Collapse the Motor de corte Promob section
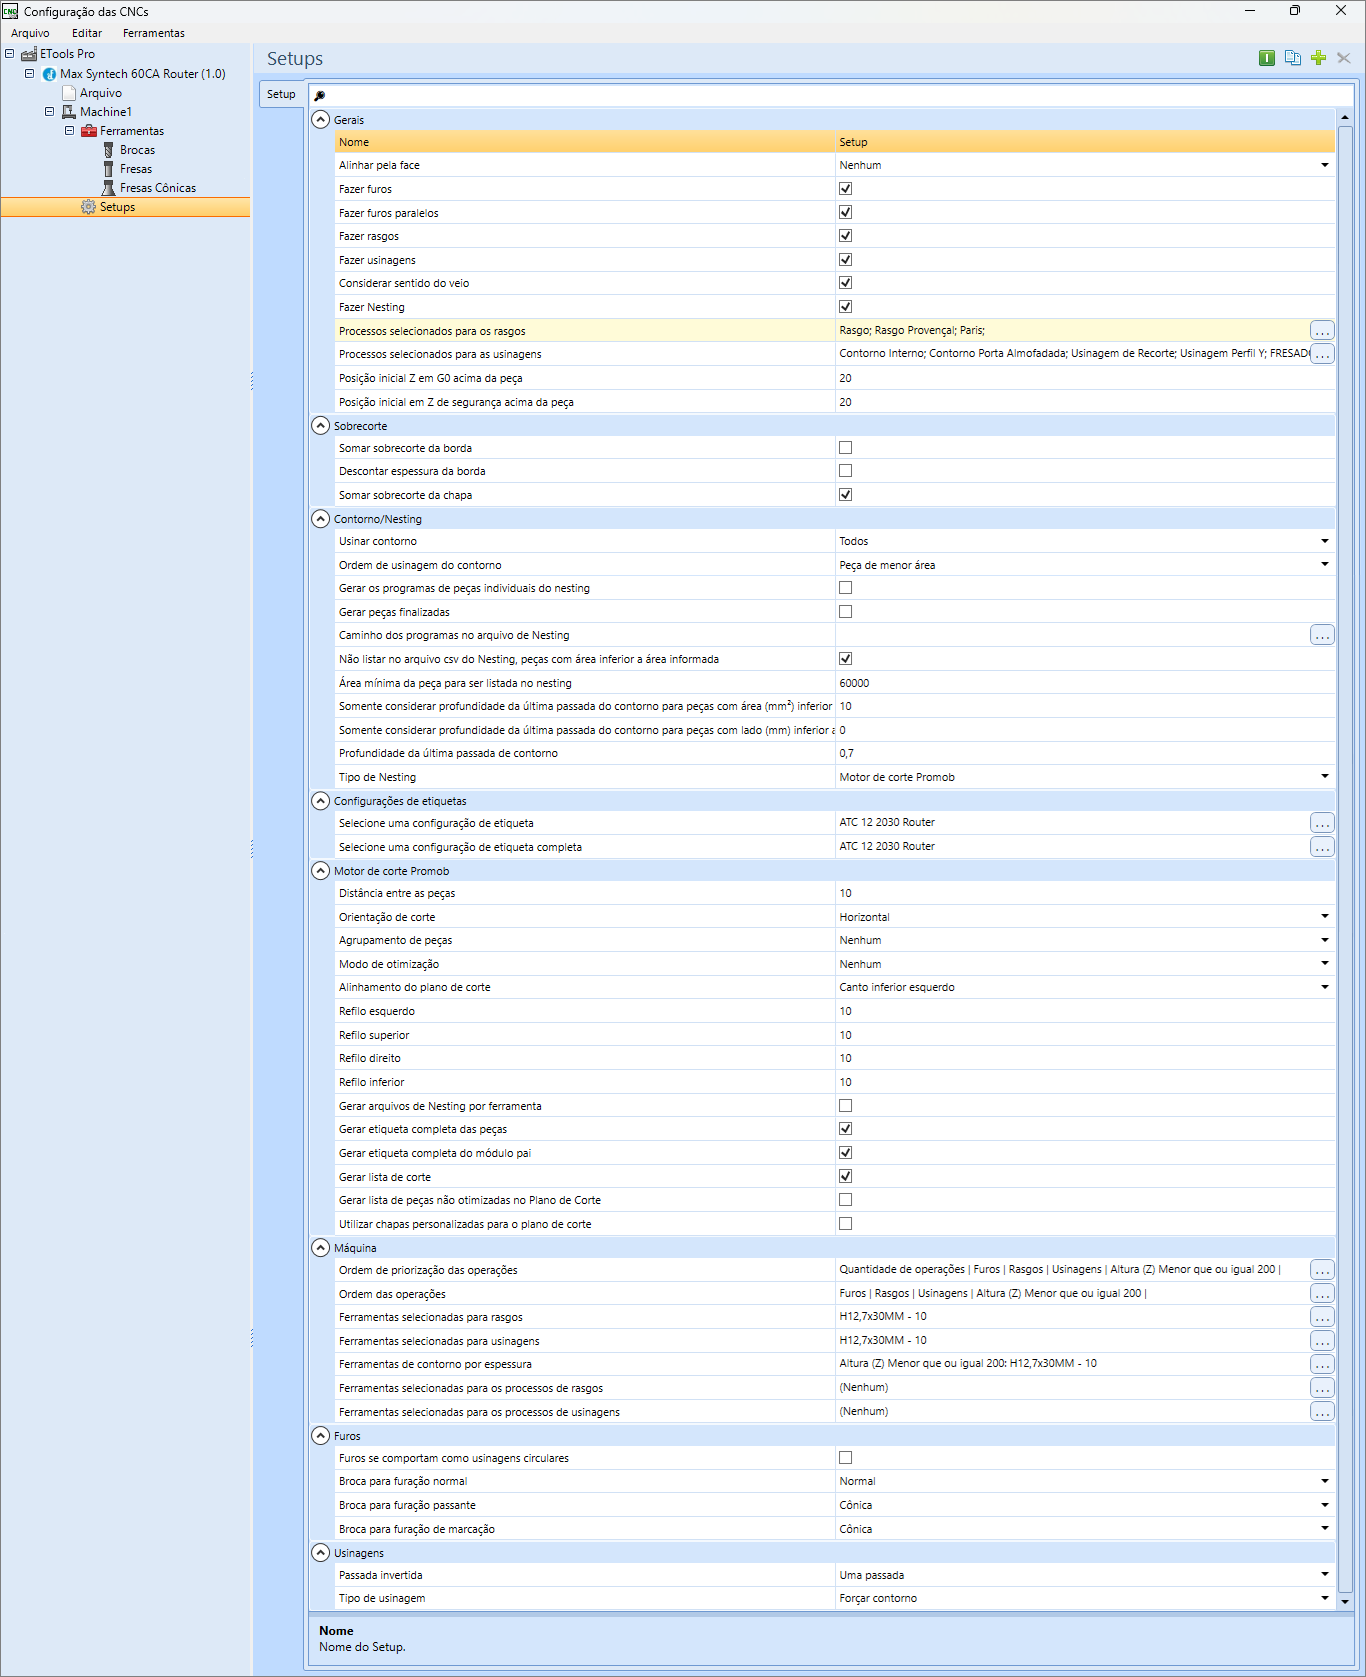The height and width of the screenshot is (1677, 1366). pos(320,871)
